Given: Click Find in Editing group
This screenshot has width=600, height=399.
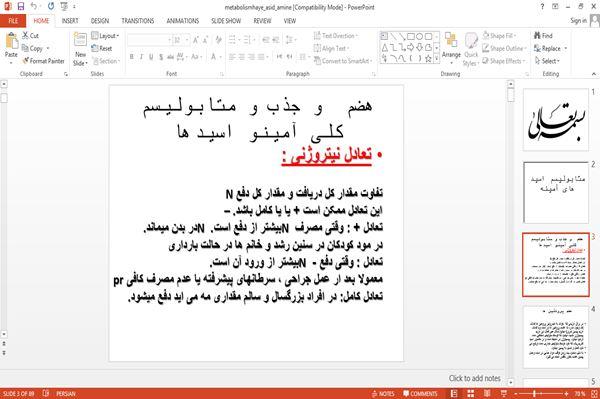Looking at the screenshot, I should [543, 36].
